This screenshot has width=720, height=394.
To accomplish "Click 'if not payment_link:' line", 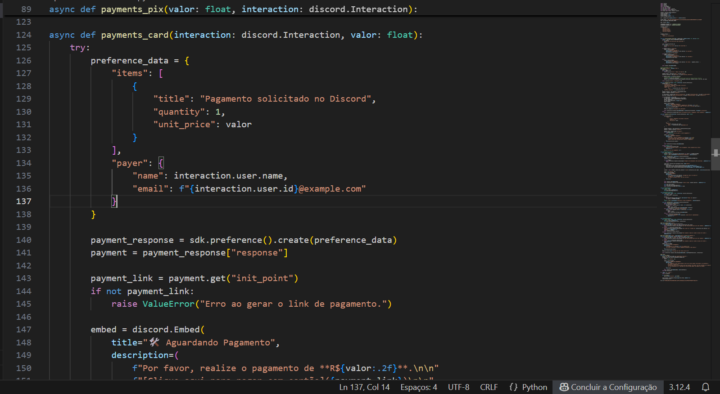I will 142,291.
